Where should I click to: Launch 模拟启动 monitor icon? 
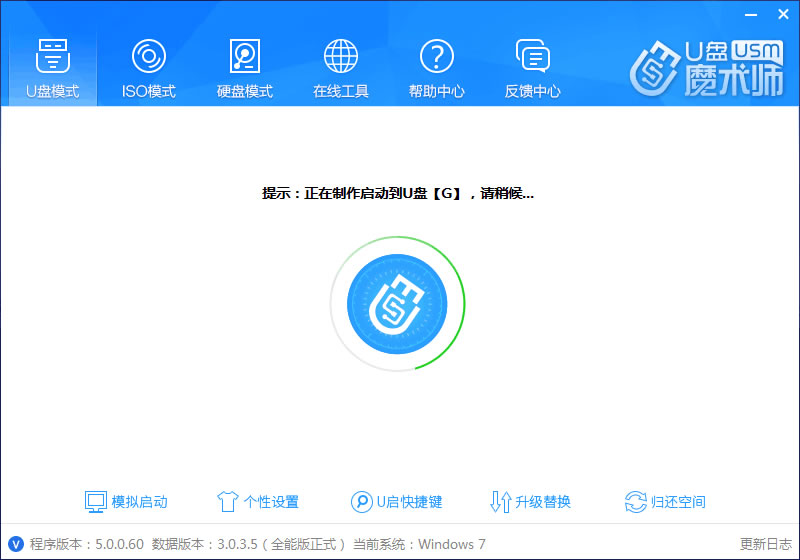[x=96, y=501]
